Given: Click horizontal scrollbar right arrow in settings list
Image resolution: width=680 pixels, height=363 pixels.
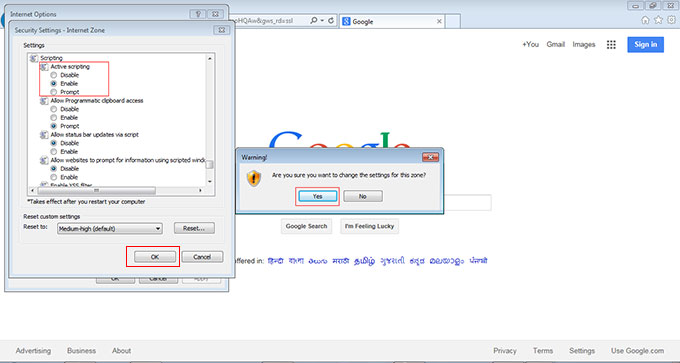Looking at the screenshot, I should point(200,190).
